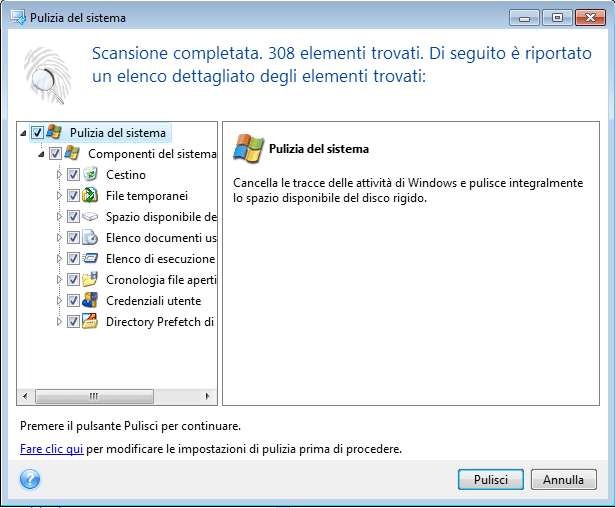Click the Cestino recycle bin icon
Image resolution: width=615 pixels, height=508 pixels.
point(90,175)
